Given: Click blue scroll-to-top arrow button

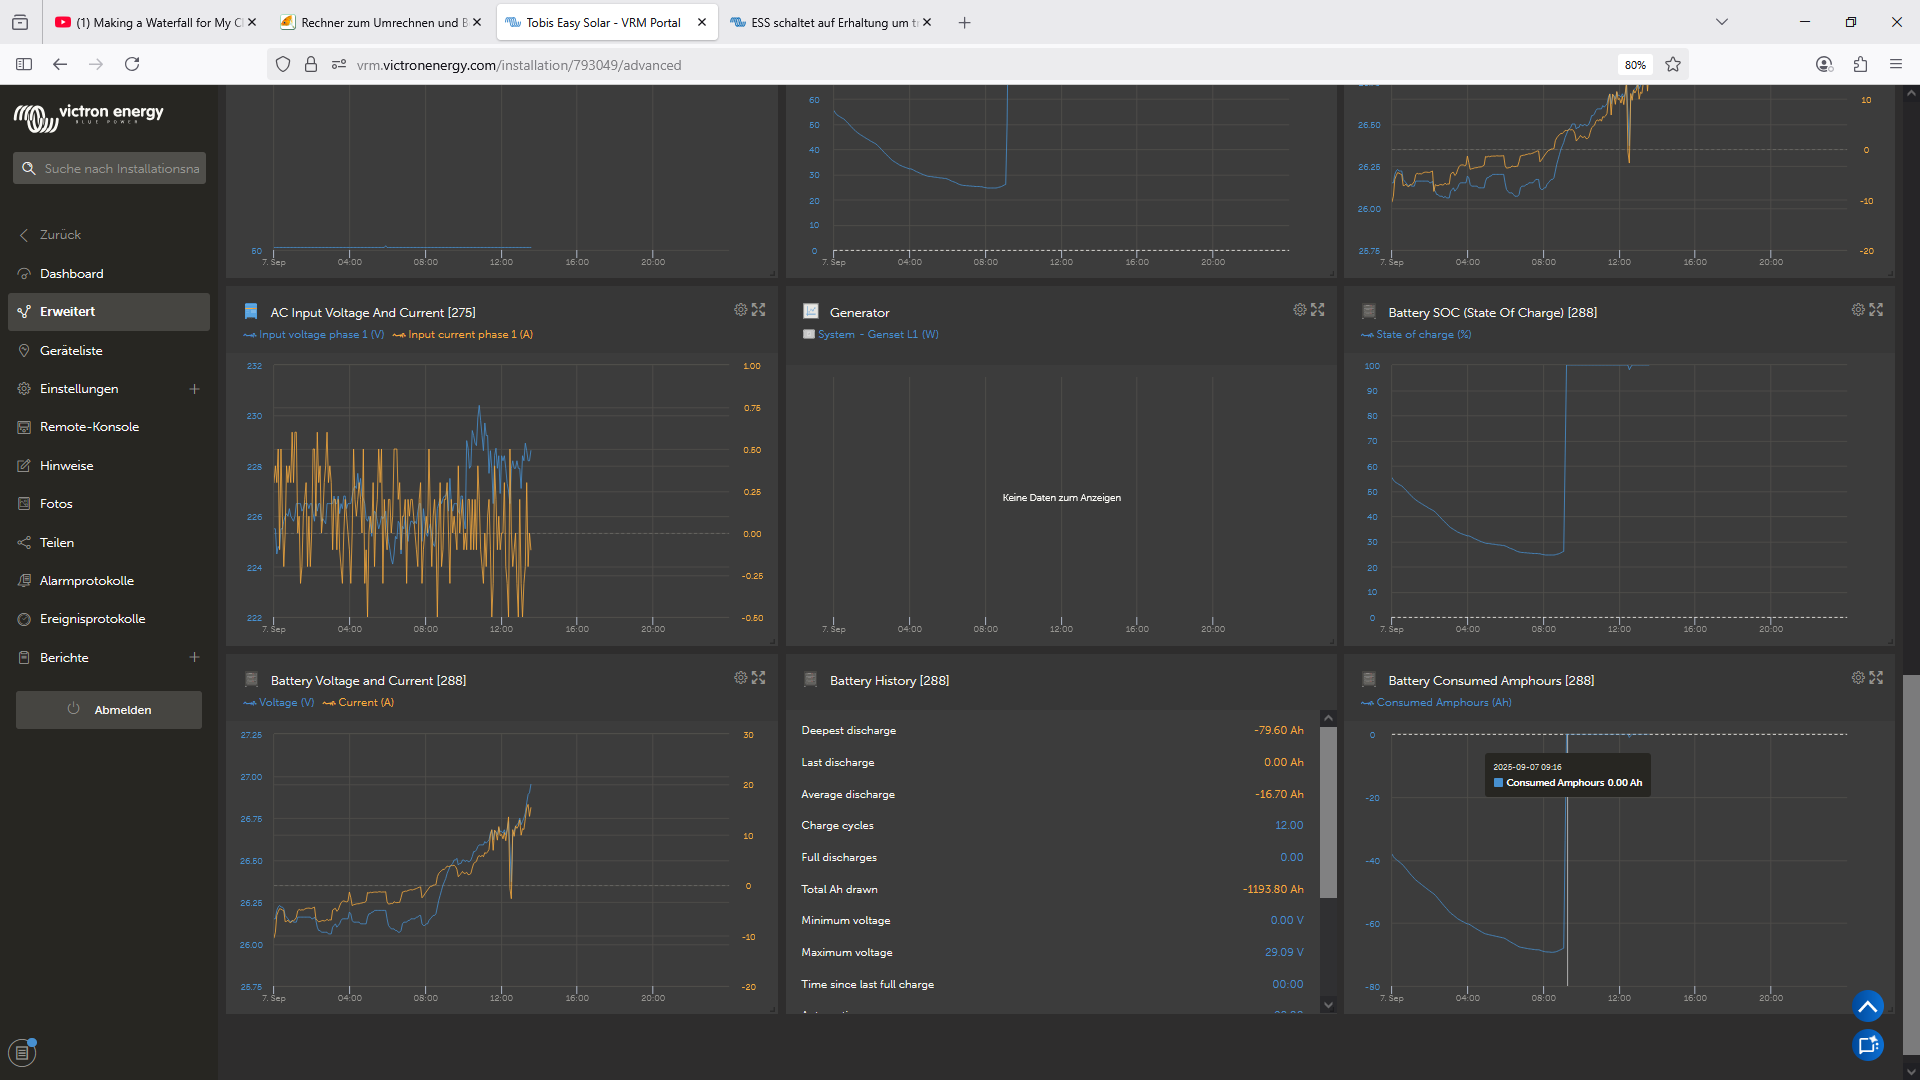Looking at the screenshot, I should (1867, 1006).
